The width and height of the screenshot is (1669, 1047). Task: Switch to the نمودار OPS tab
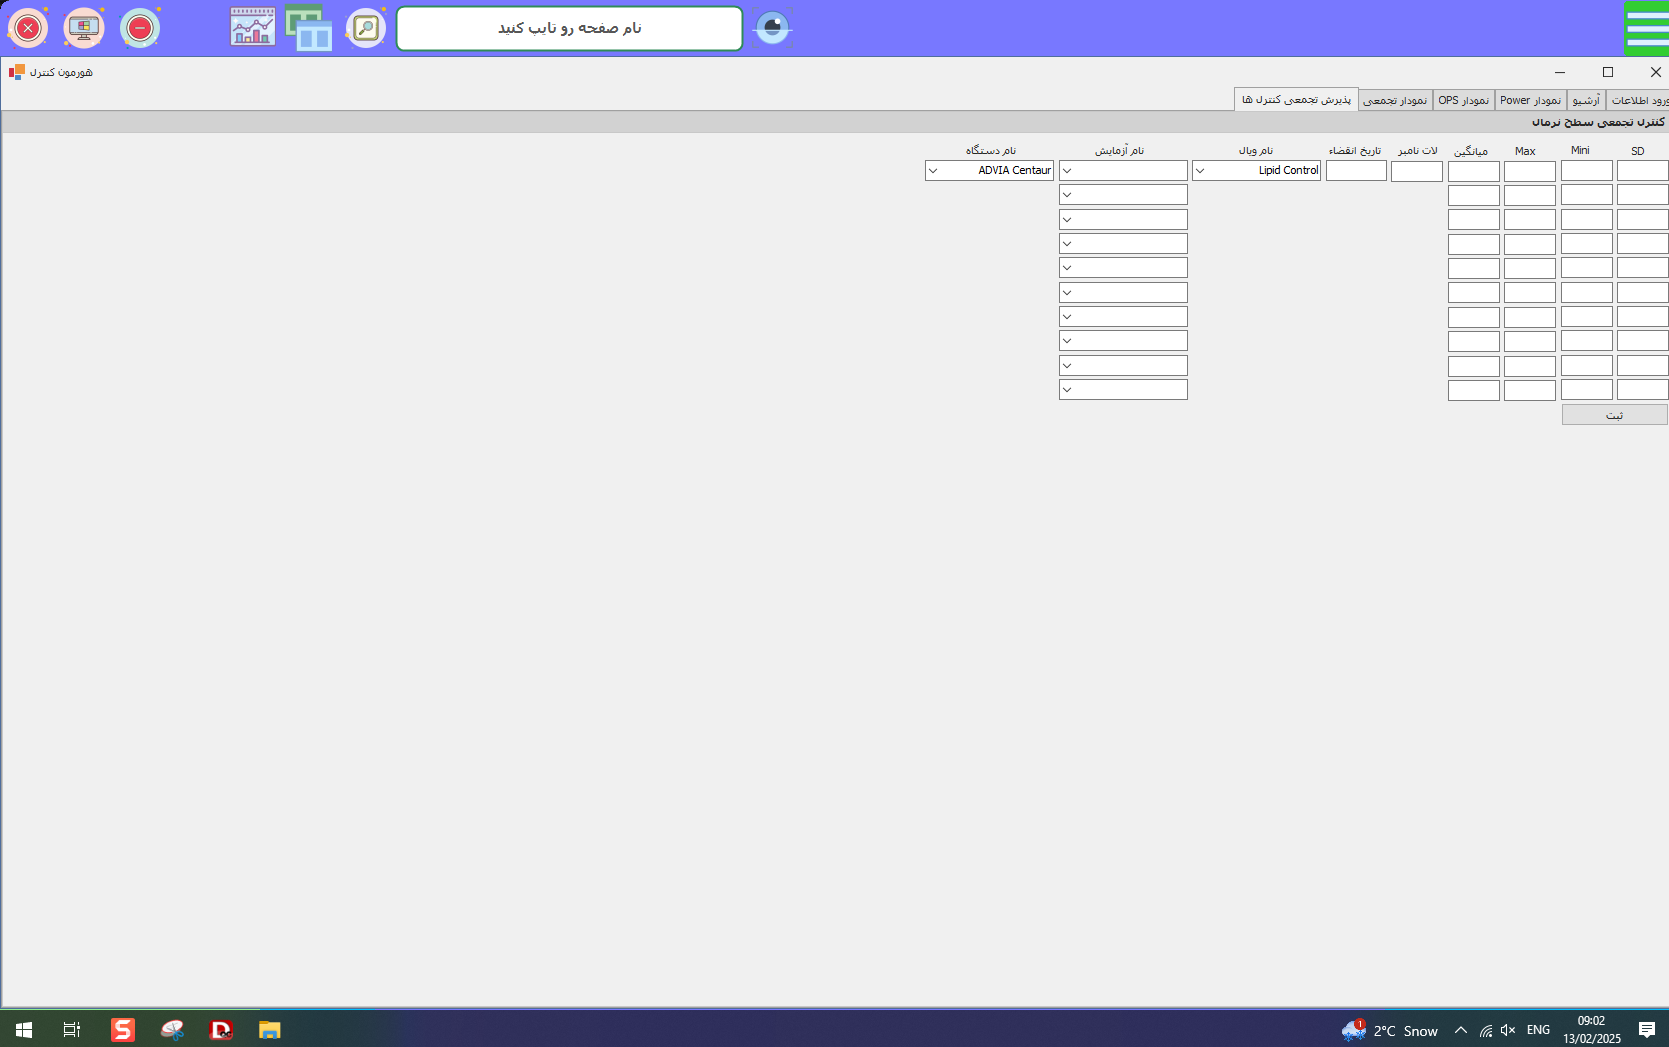click(x=1463, y=100)
